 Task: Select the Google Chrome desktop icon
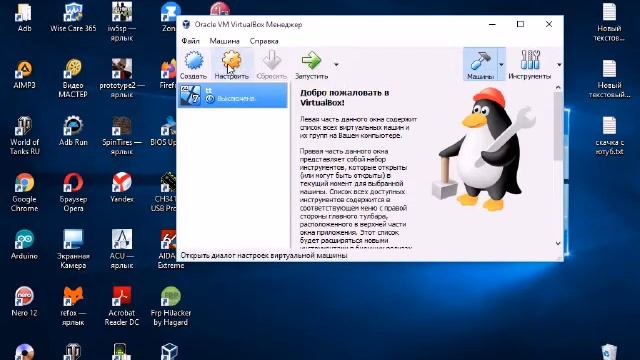pyautogui.click(x=24, y=193)
